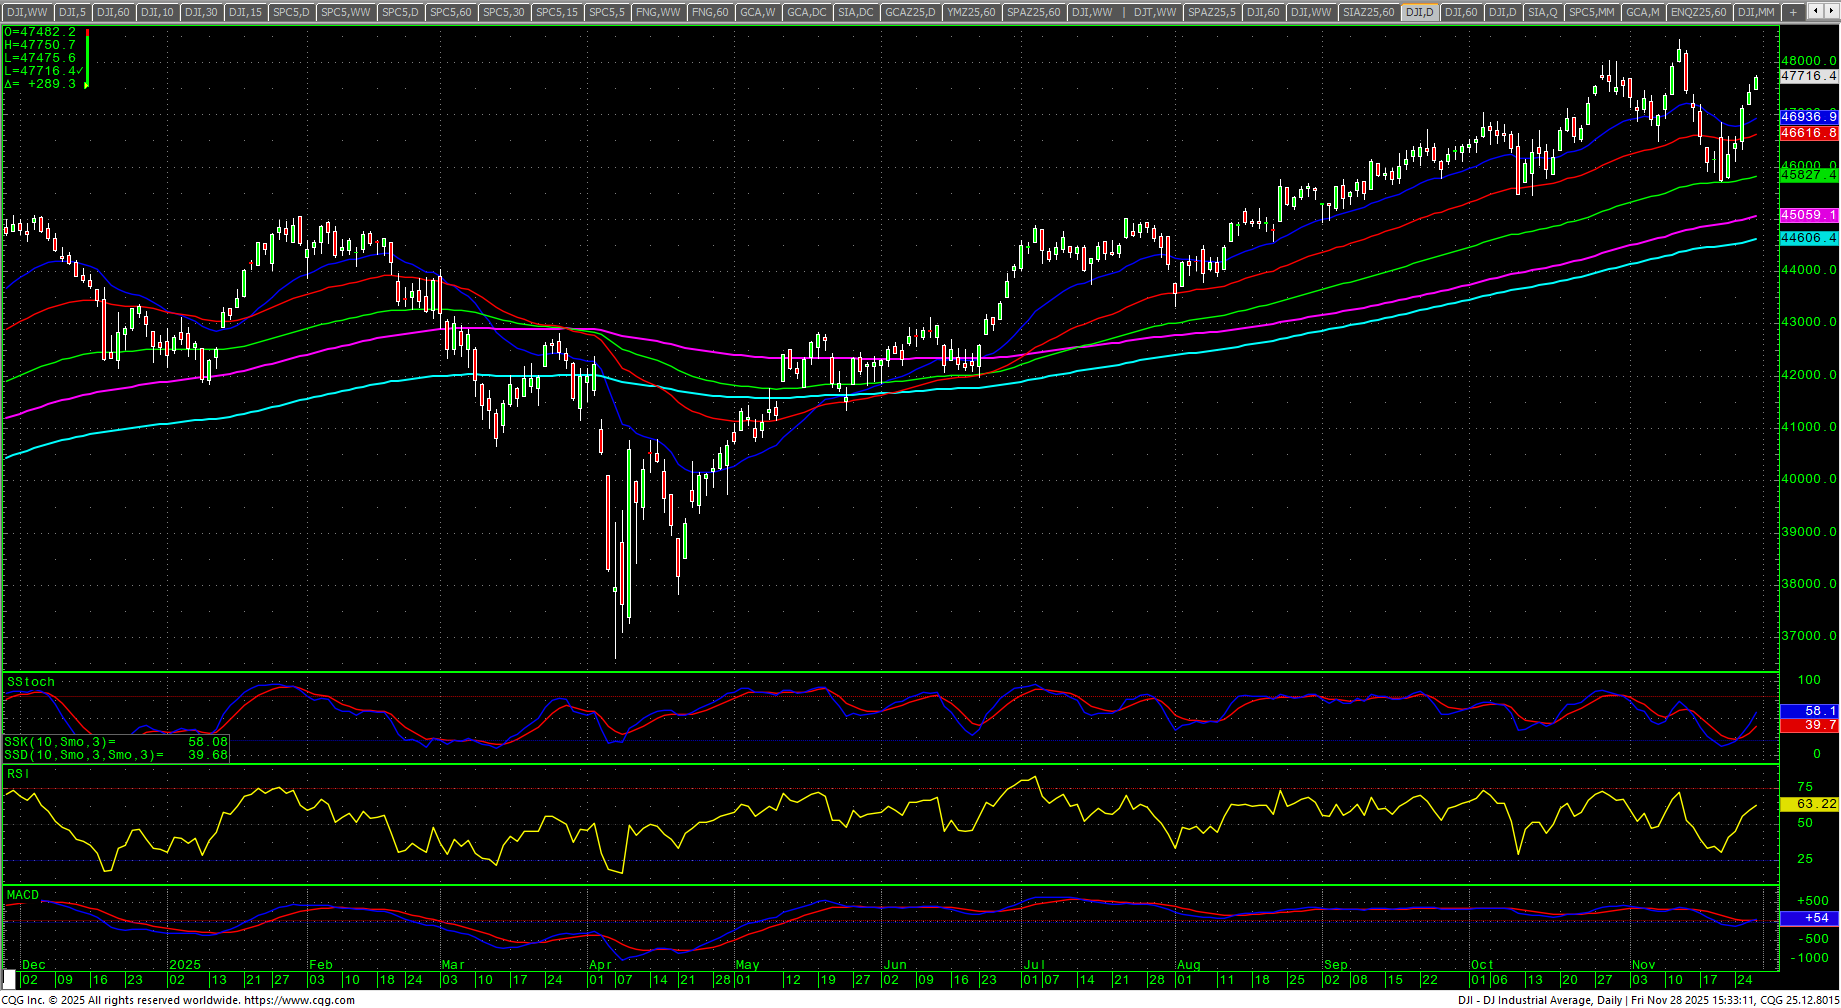Open the SPC5,WW chart tab
Image resolution: width=1841 pixels, height=1008 pixels.
(345, 12)
